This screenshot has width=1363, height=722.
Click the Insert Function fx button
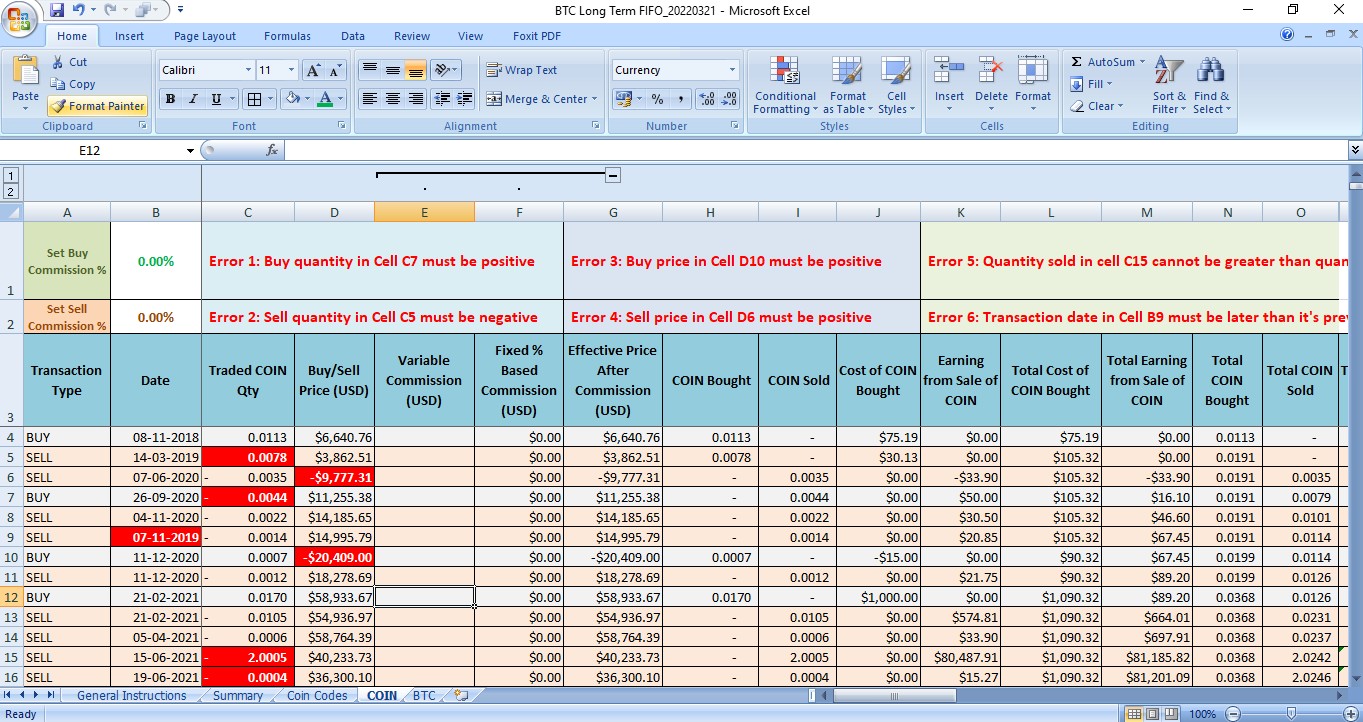[x=272, y=150]
